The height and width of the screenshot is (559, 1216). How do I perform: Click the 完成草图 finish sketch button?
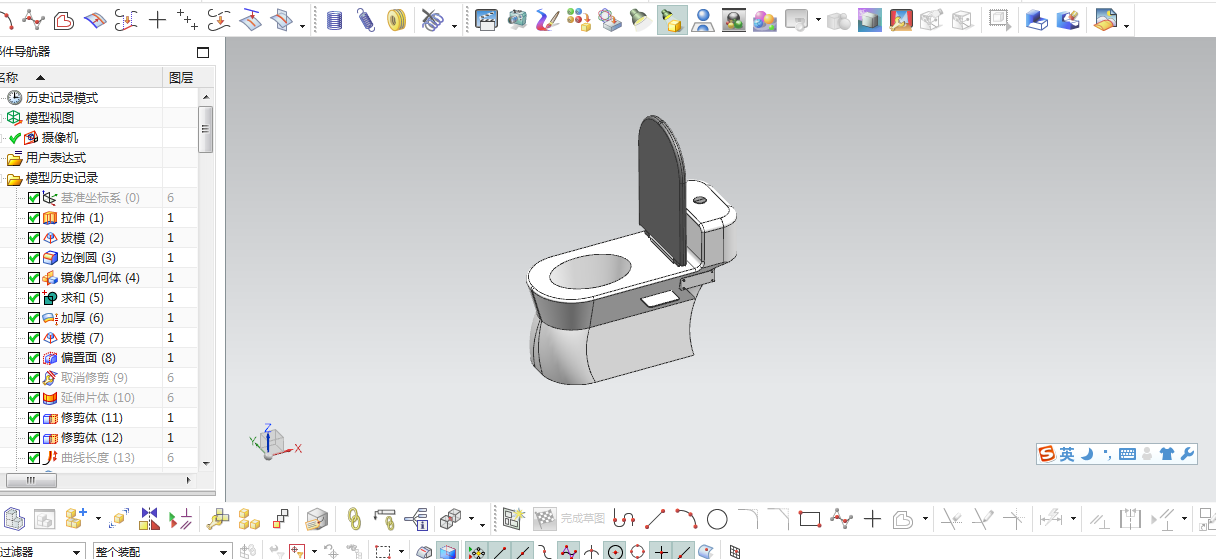point(570,519)
